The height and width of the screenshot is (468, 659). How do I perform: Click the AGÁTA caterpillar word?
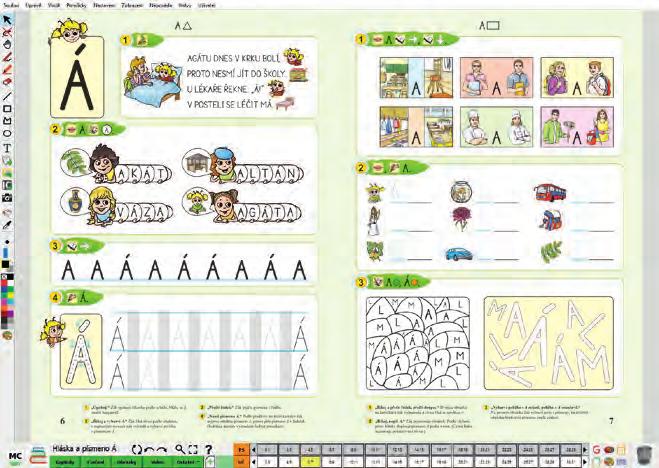tap(267, 213)
